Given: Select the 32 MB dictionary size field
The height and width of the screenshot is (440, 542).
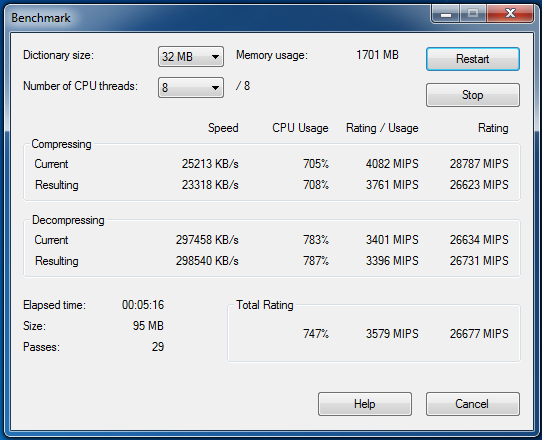Looking at the screenshot, I should [x=190, y=57].
